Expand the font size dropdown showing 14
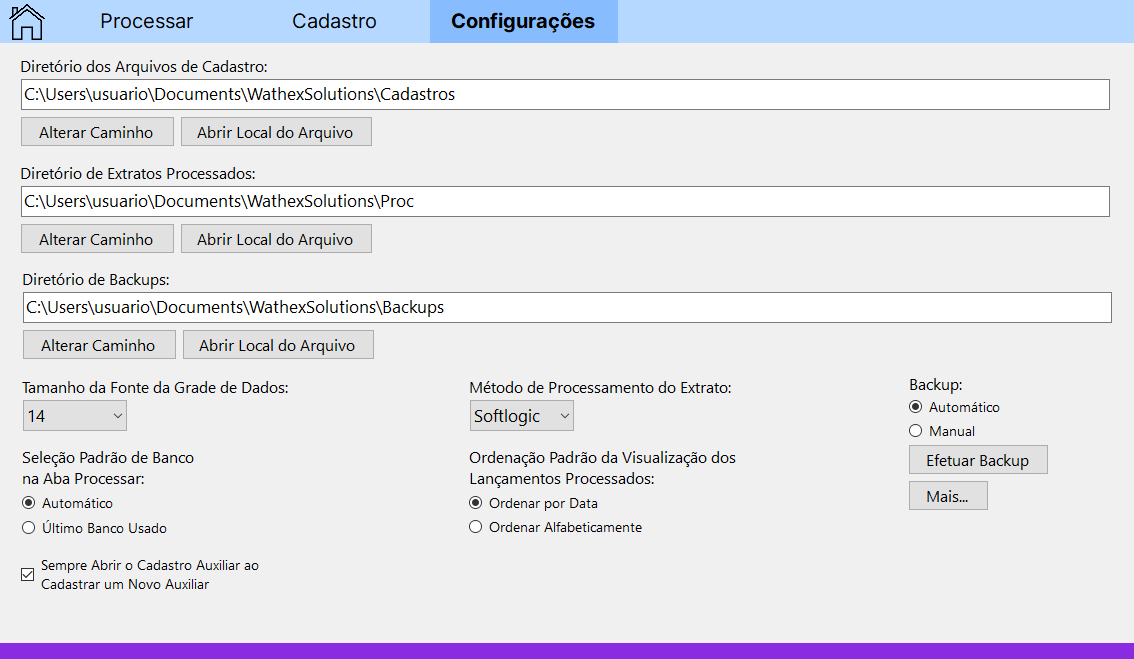This screenshot has height=659, width=1134. click(x=74, y=415)
